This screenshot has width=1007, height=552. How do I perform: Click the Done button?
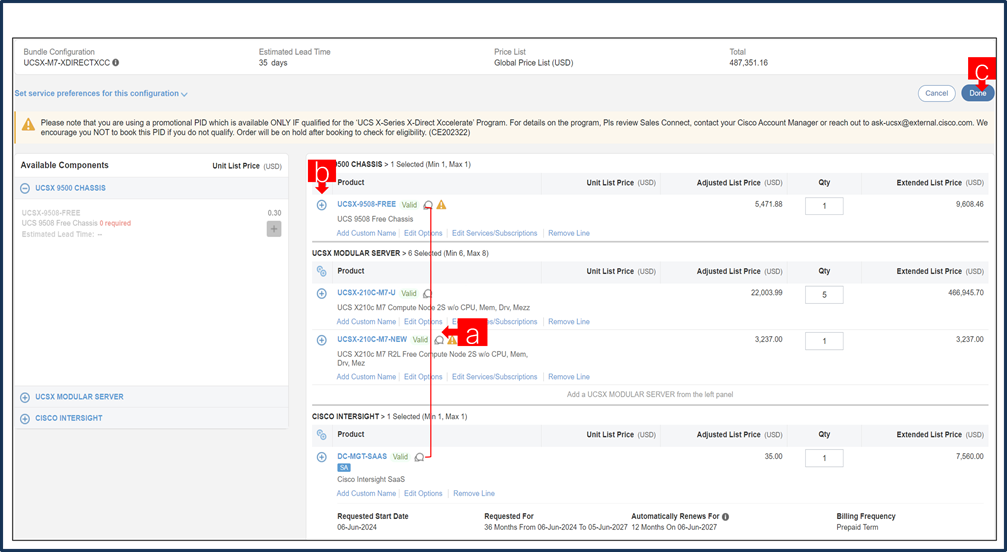[x=977, y=93]
